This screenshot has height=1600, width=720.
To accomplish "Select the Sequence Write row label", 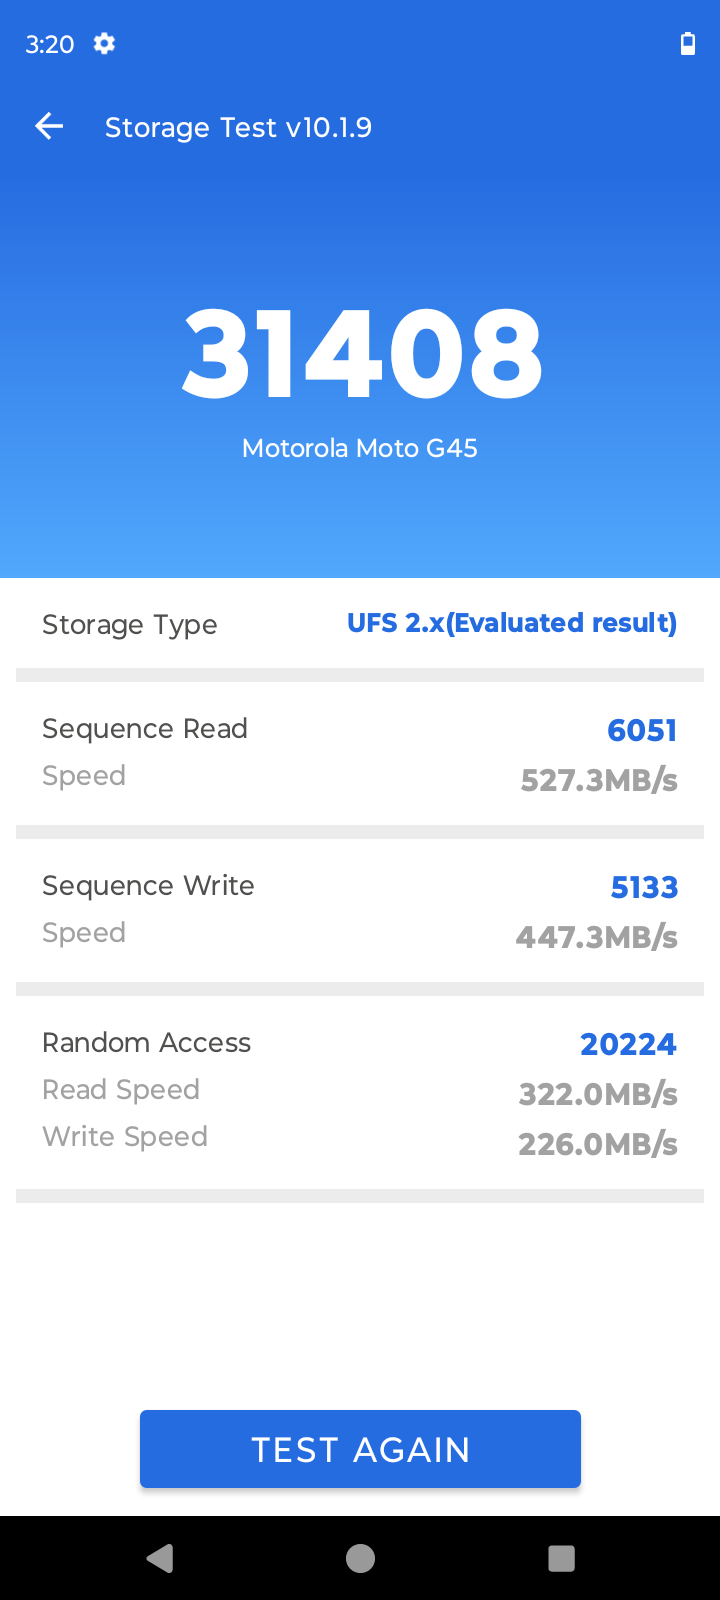I will [x=148, y=886].
